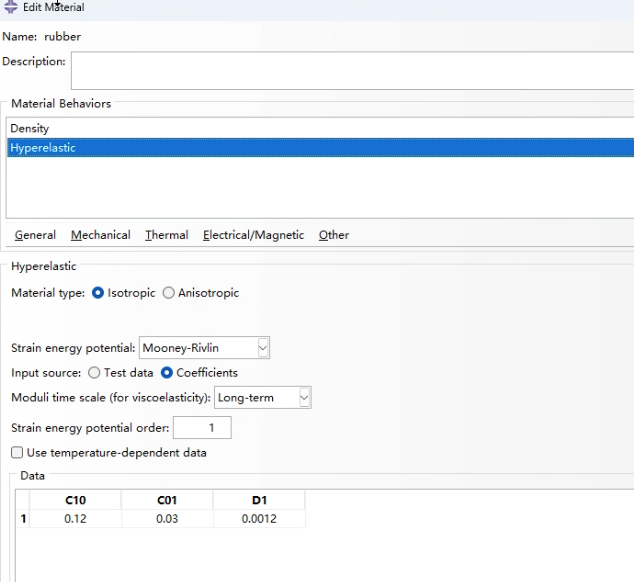Click the Edit Material window icon

point(11,6)
